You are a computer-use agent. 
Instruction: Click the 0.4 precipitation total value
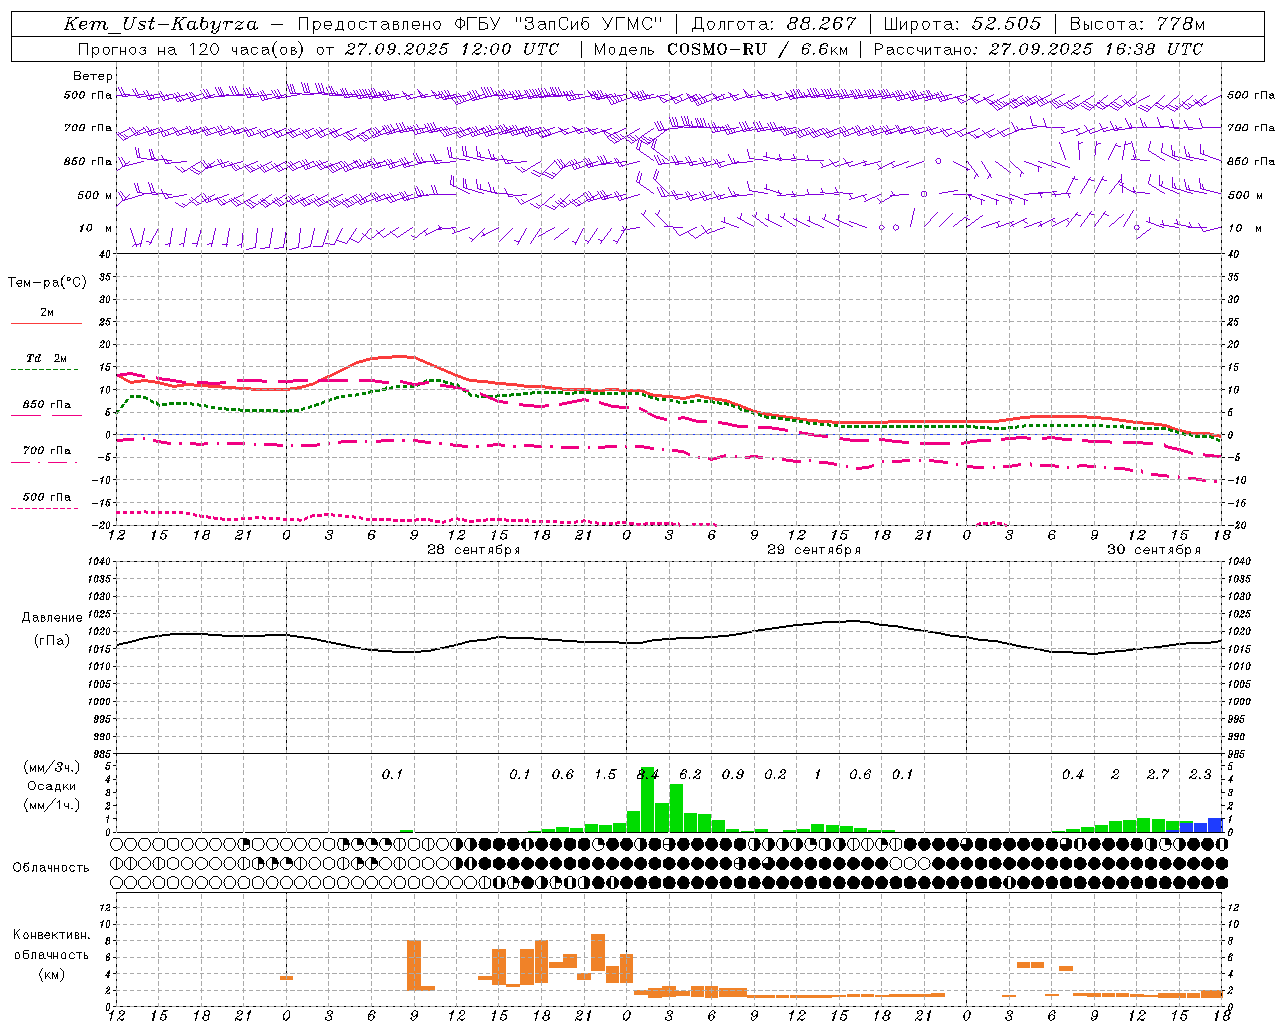click(1073, 774)
